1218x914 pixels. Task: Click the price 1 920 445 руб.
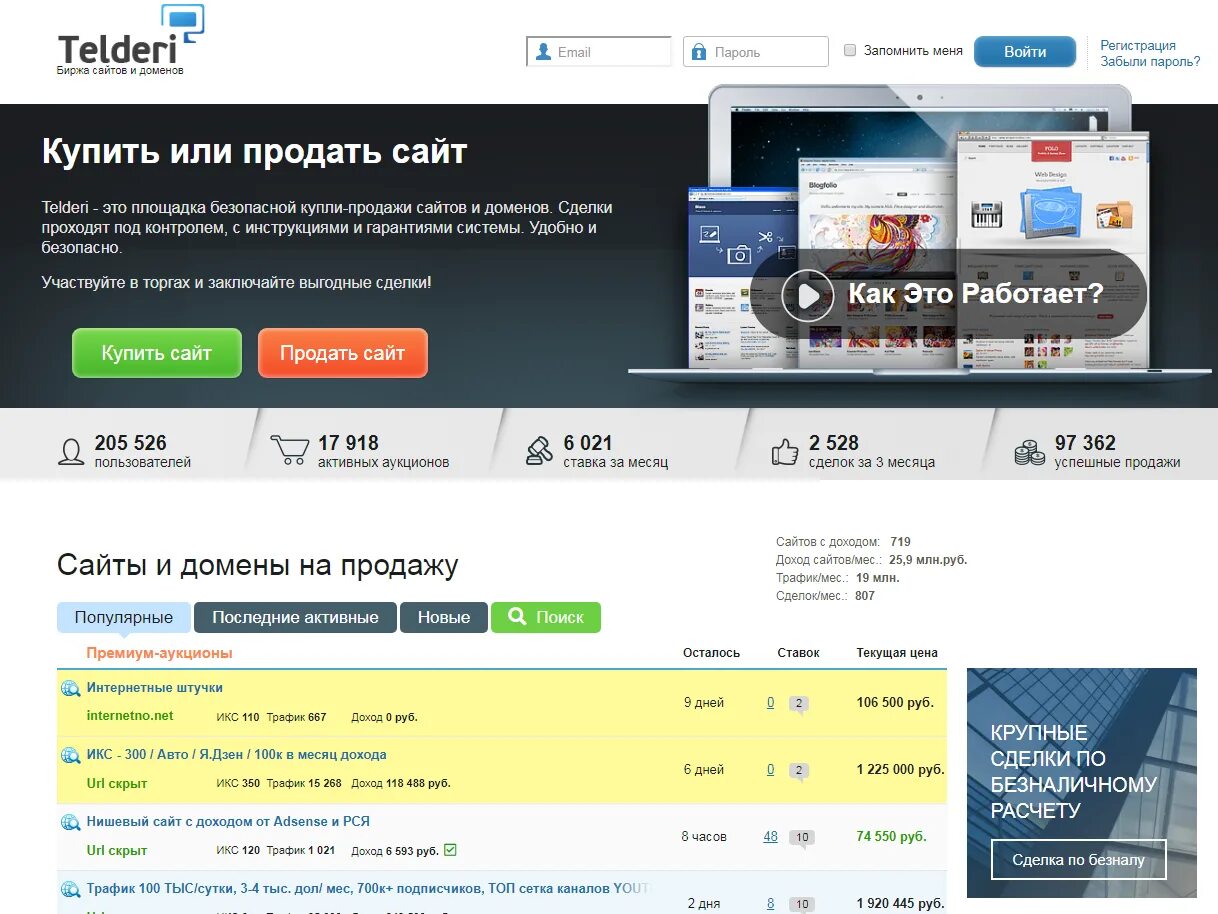coord(900,904)
